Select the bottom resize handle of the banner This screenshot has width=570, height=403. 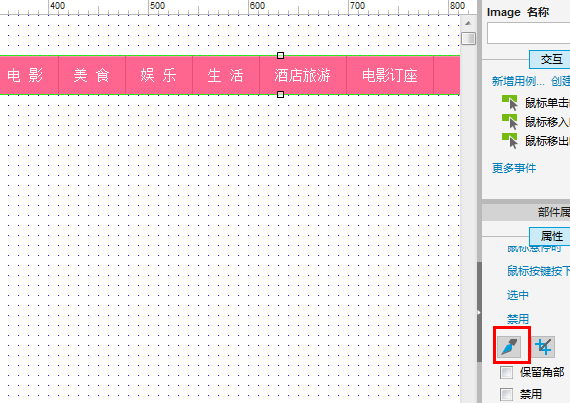pos(280,94)
